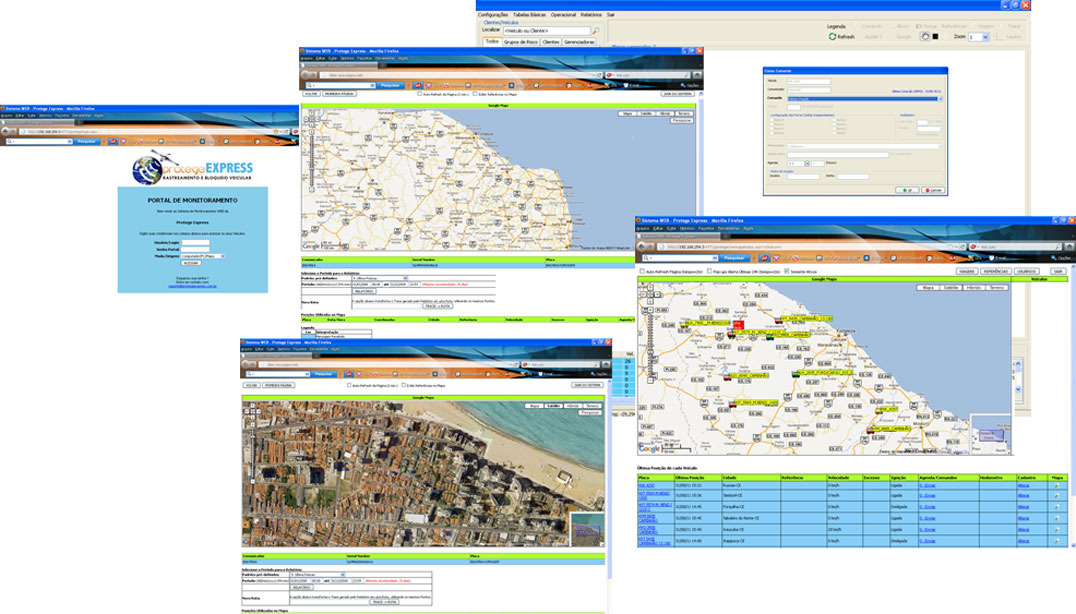
Task: Click the support email link on login portal
Action: [192, 286]
